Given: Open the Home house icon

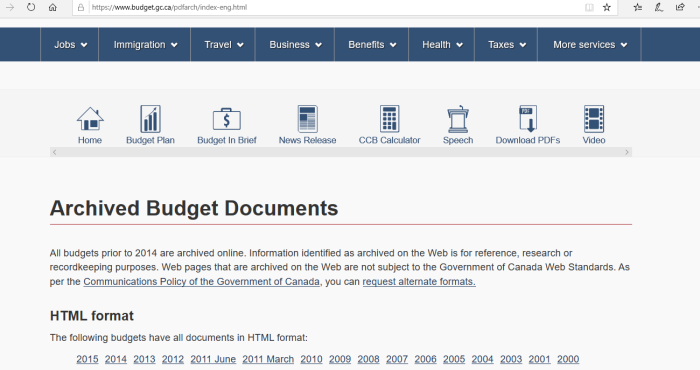Looking at the screenshot, I should tap(90, 119).
